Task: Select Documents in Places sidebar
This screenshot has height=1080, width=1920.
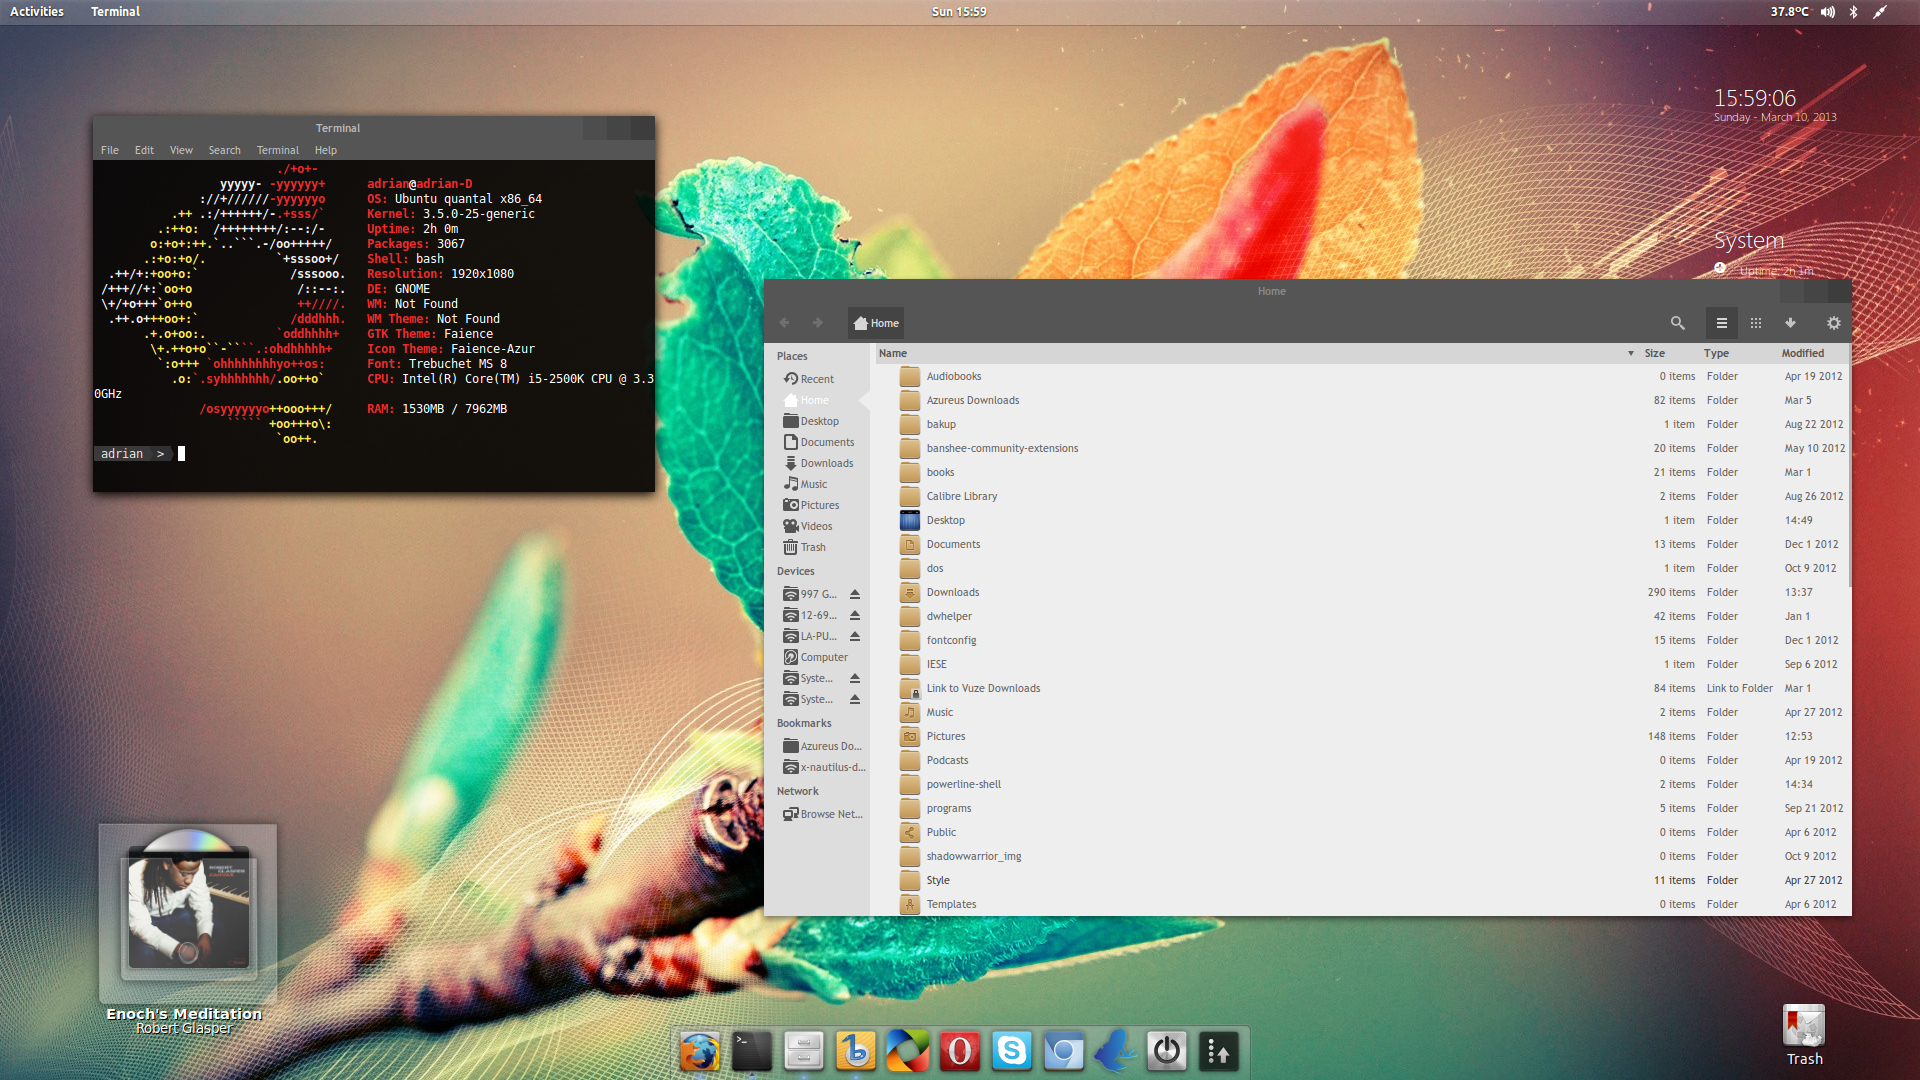Action: pos(819,442)
